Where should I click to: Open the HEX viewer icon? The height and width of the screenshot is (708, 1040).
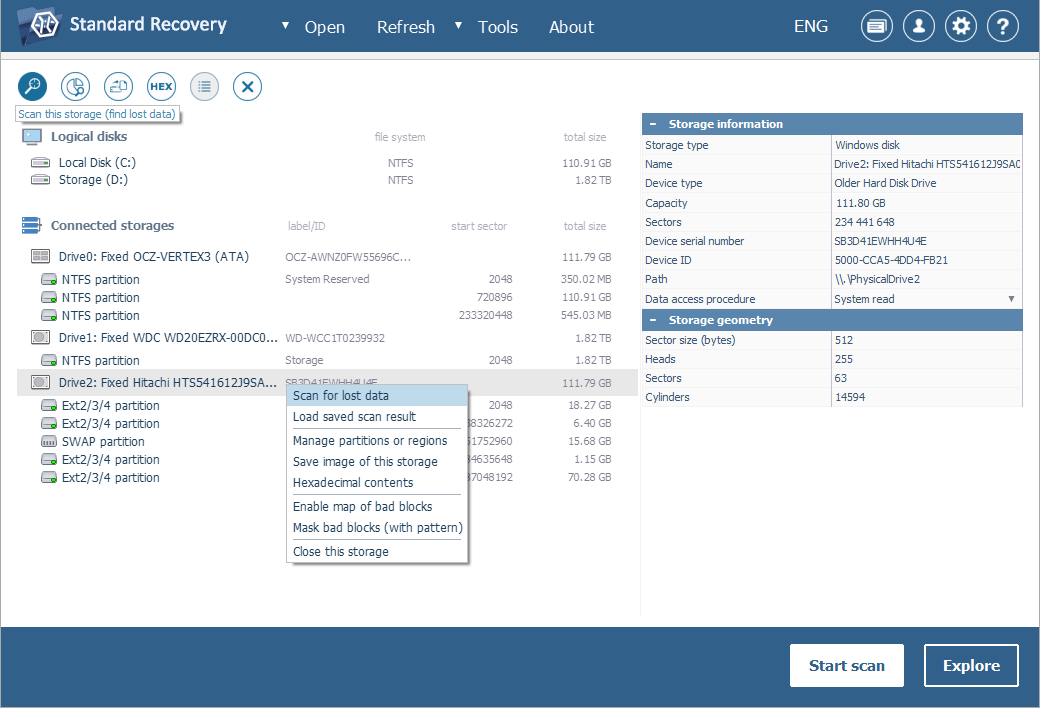coord(161,87)
